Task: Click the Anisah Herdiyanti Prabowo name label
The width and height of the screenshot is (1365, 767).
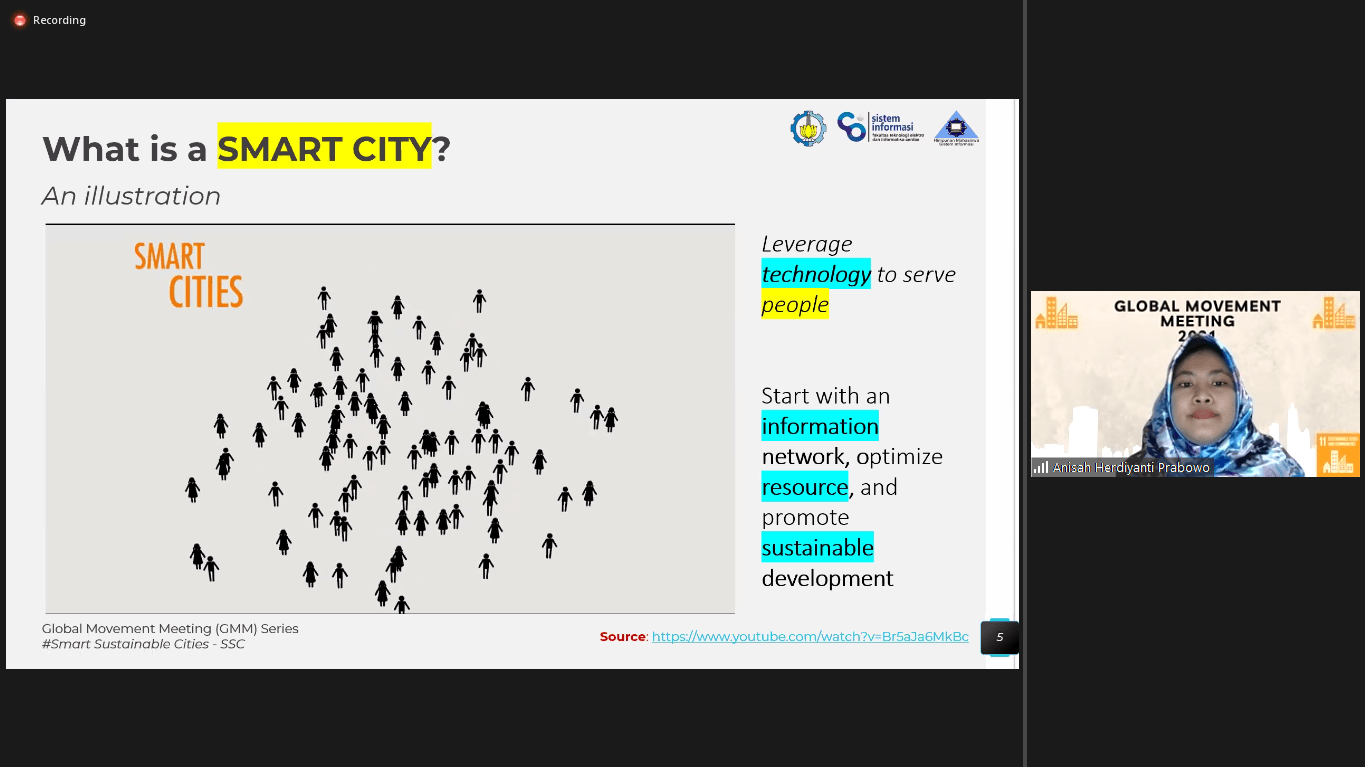Action: click(1131, 467)
